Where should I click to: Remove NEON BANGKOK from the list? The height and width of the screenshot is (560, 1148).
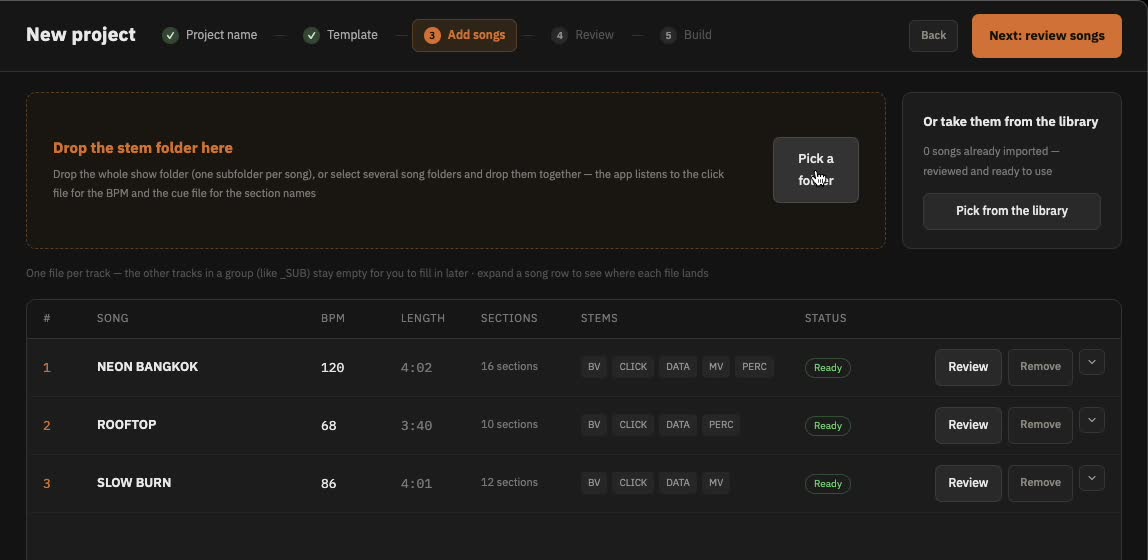pyautogui.click(x=1040, y=367)
